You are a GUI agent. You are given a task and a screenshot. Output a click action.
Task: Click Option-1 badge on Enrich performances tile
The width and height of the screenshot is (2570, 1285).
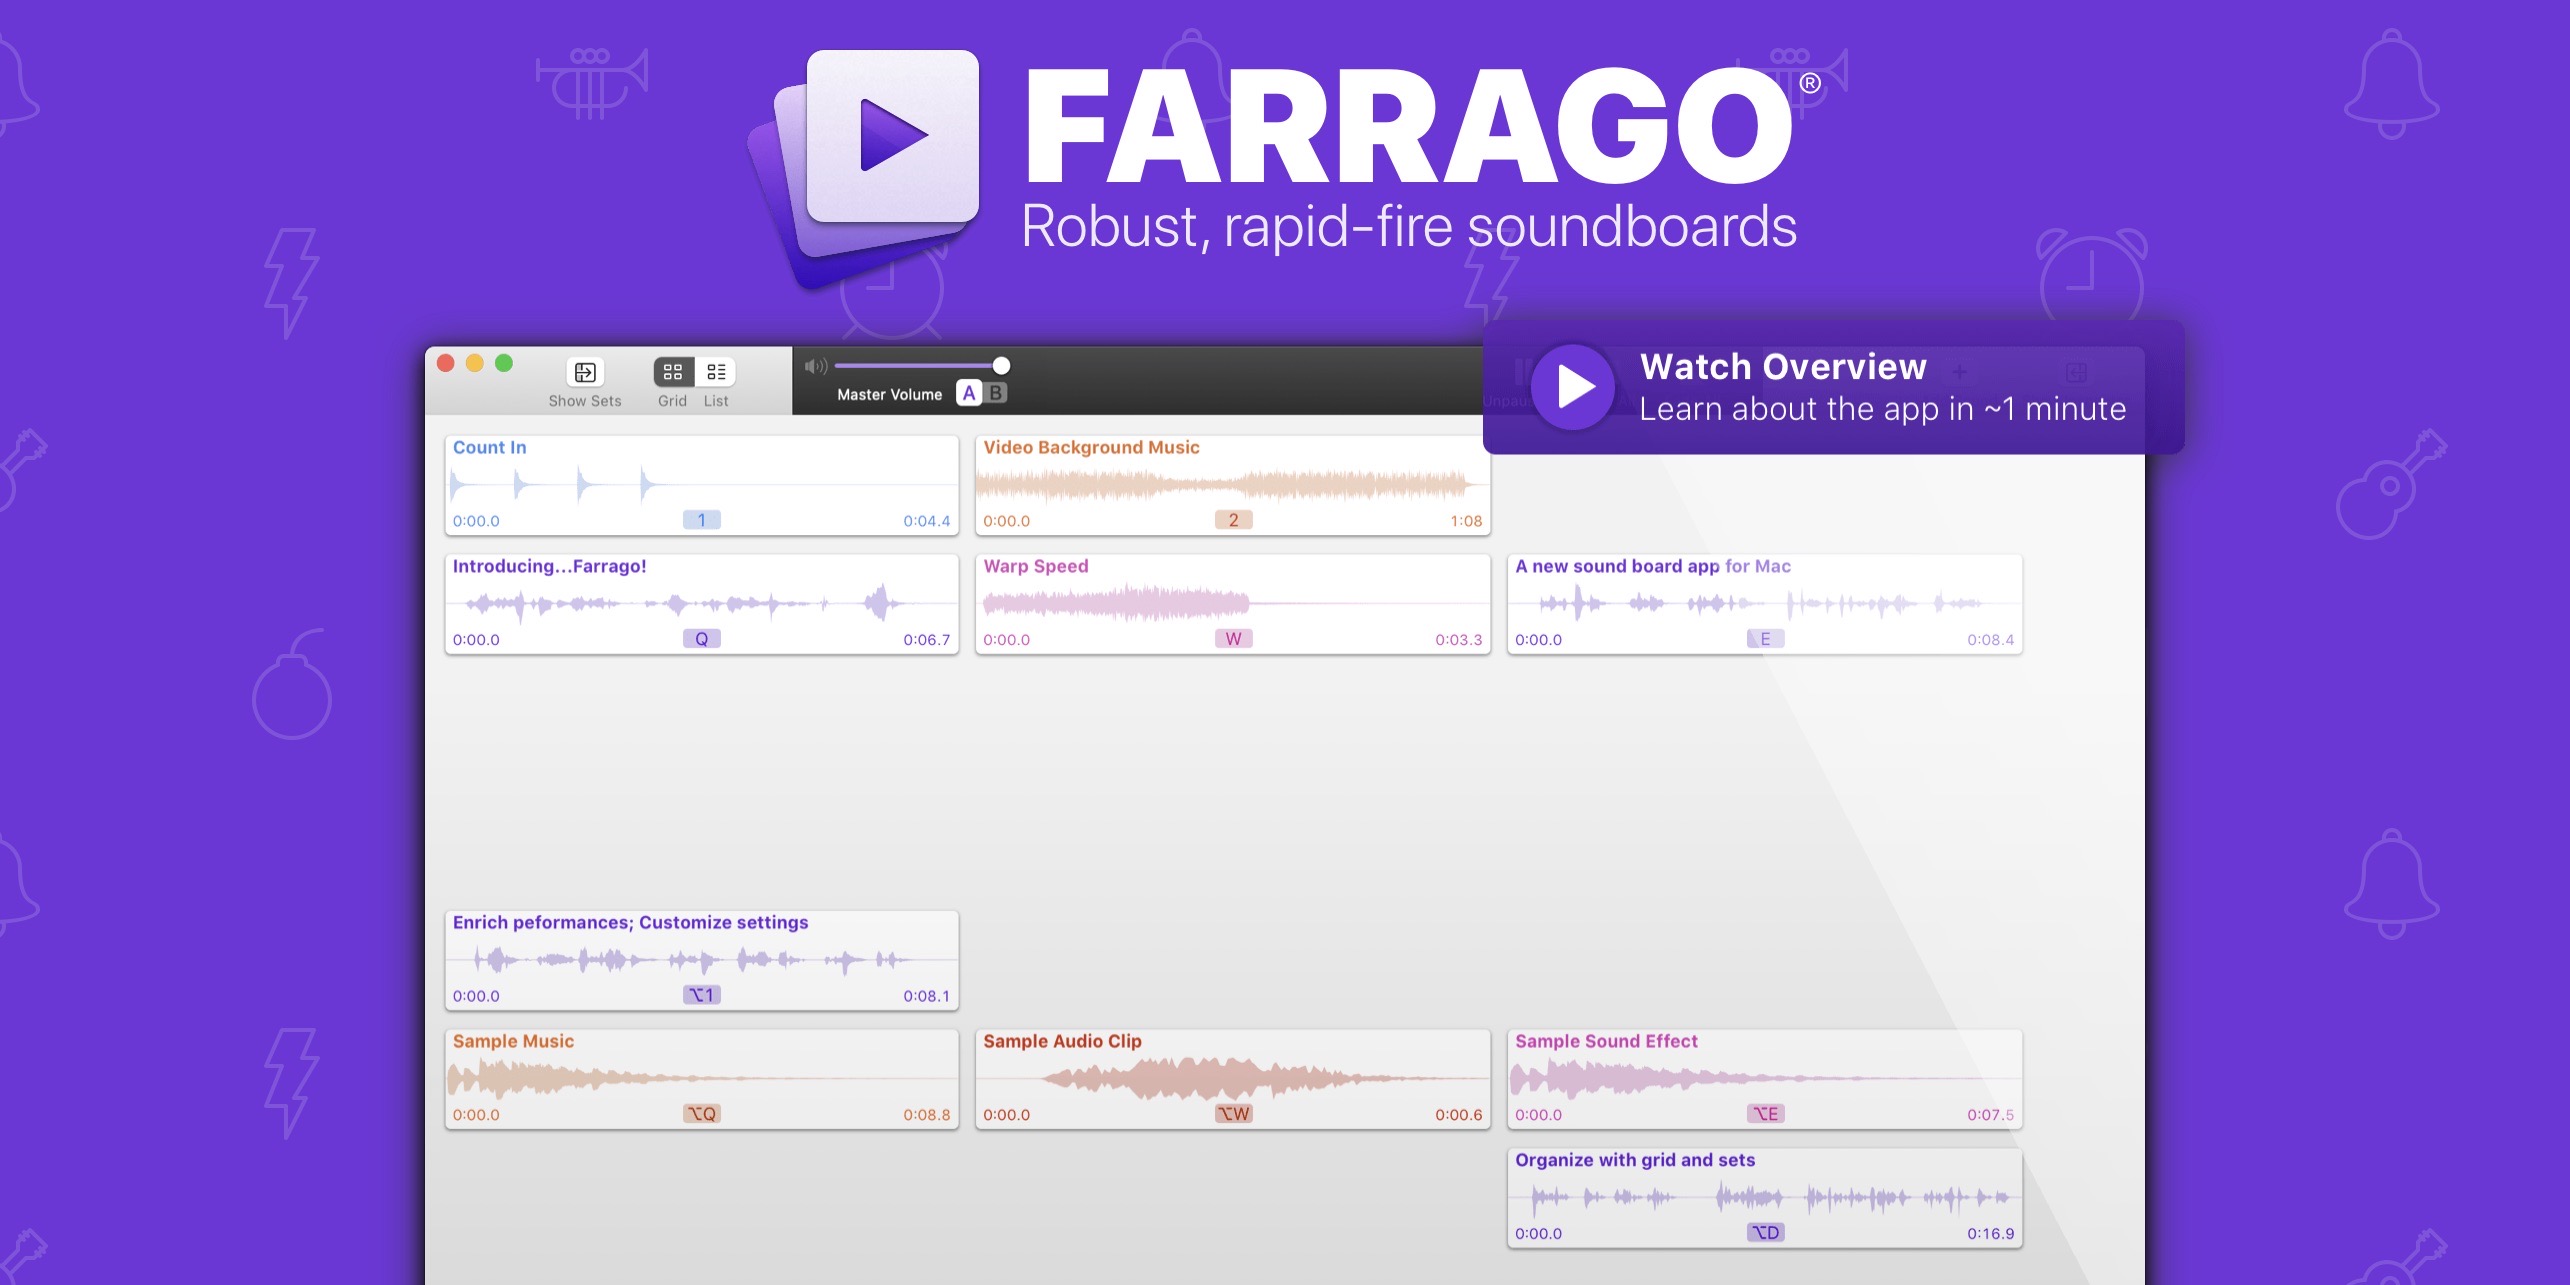(701, 995)
